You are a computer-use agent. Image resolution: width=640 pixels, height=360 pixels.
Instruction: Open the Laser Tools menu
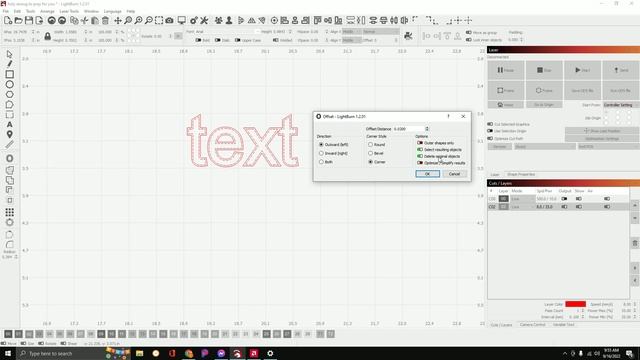pos(69,11)
